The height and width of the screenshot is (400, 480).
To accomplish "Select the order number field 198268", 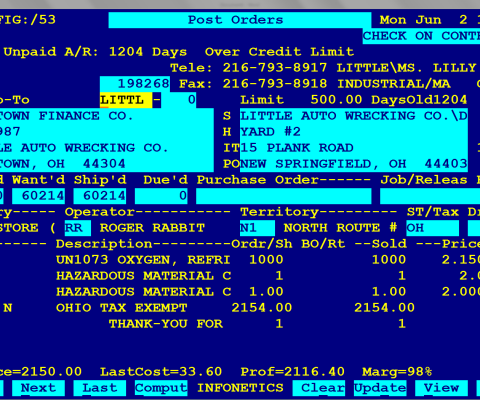I will tap(135, 84).
